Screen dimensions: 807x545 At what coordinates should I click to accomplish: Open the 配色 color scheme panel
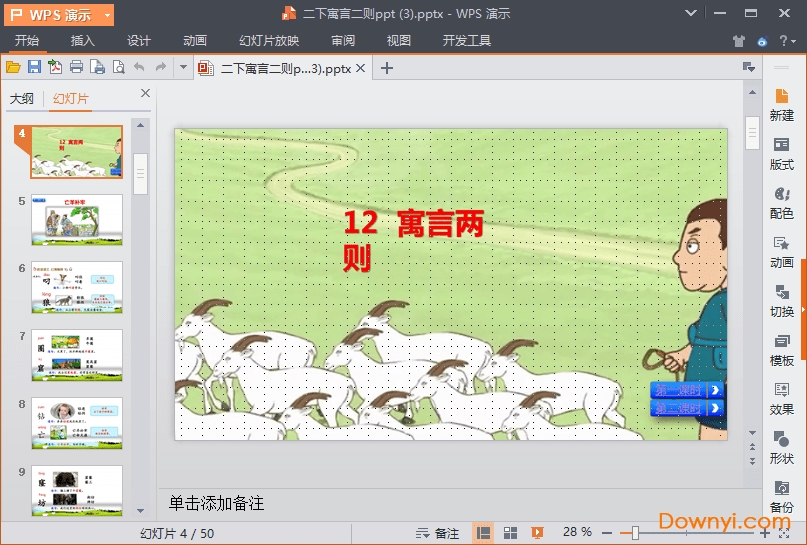pos(781,201)
